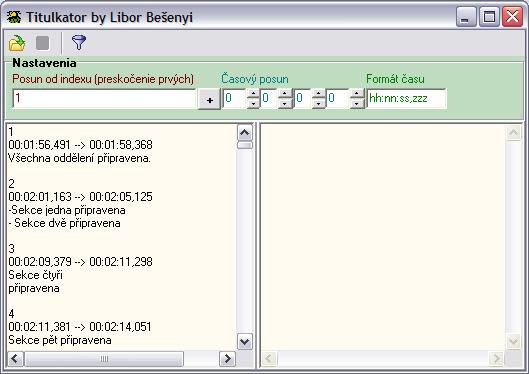Image resolution: width=529 pixels, height=374 pixels.
Task: Click the 'Formát času' label
Action: click(x=395, y=79)
